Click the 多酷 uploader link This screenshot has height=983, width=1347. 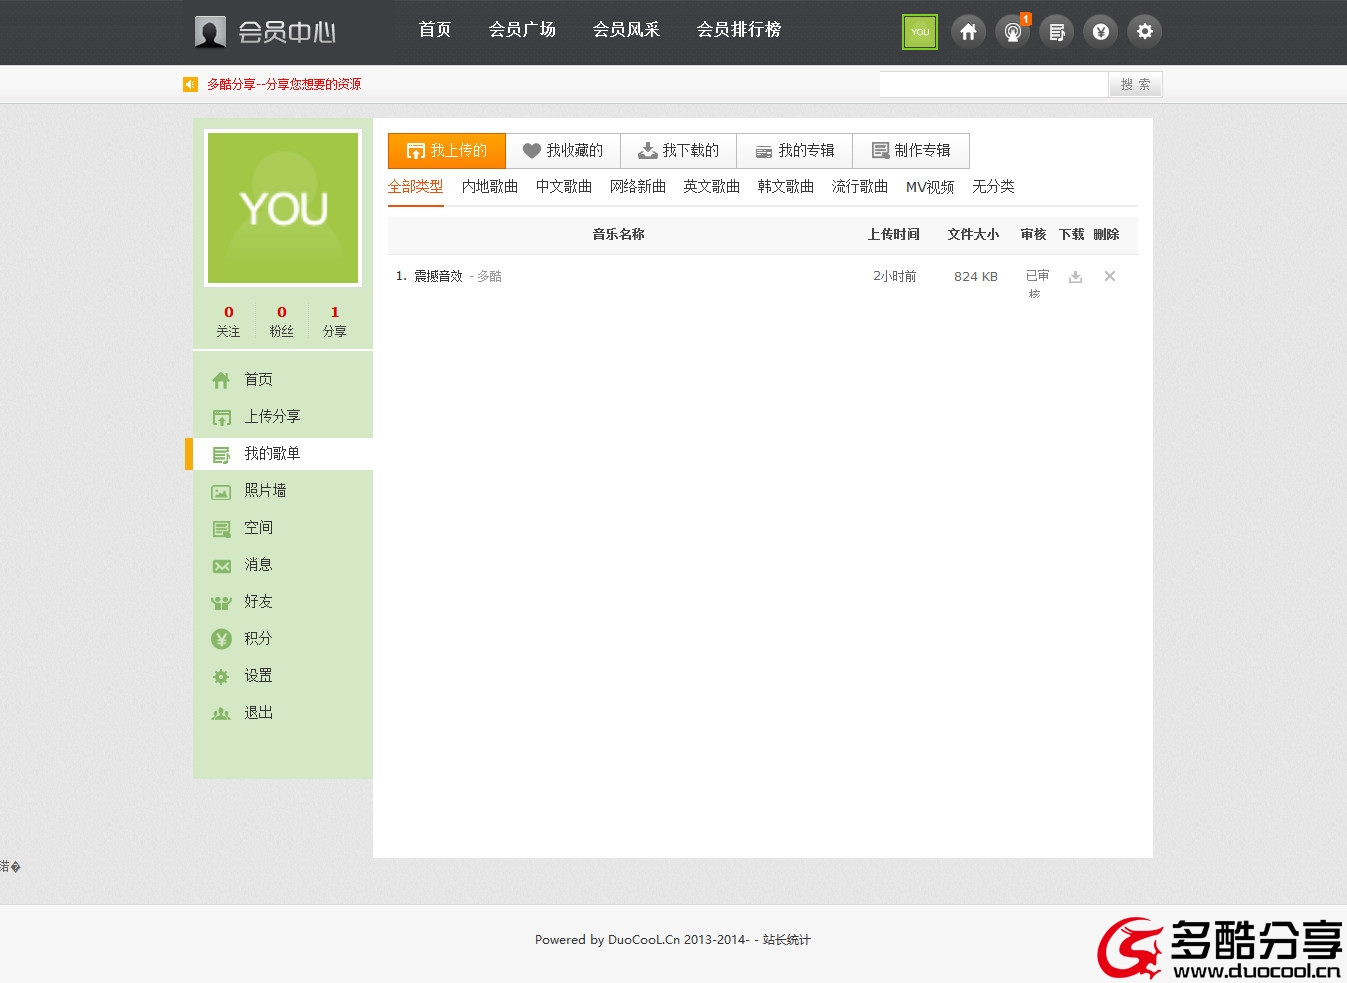click(489, 276)
